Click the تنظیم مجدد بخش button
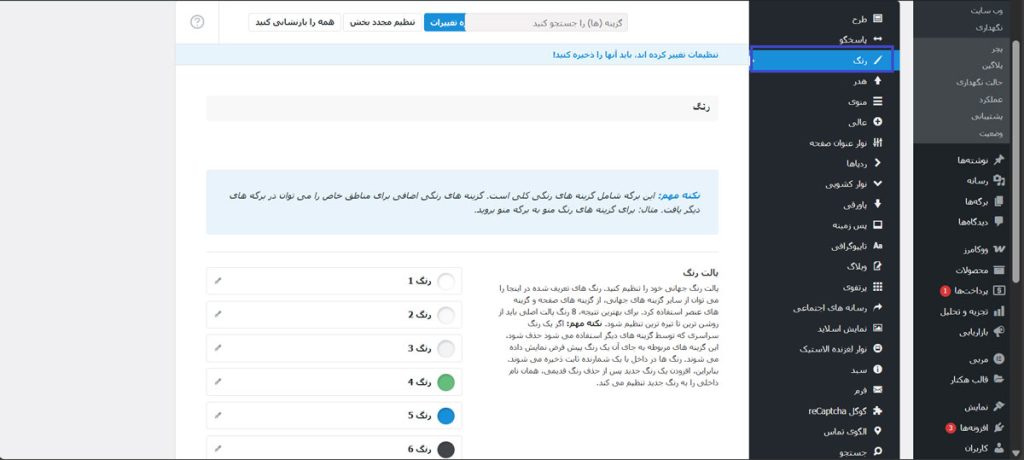 (382, 21)
